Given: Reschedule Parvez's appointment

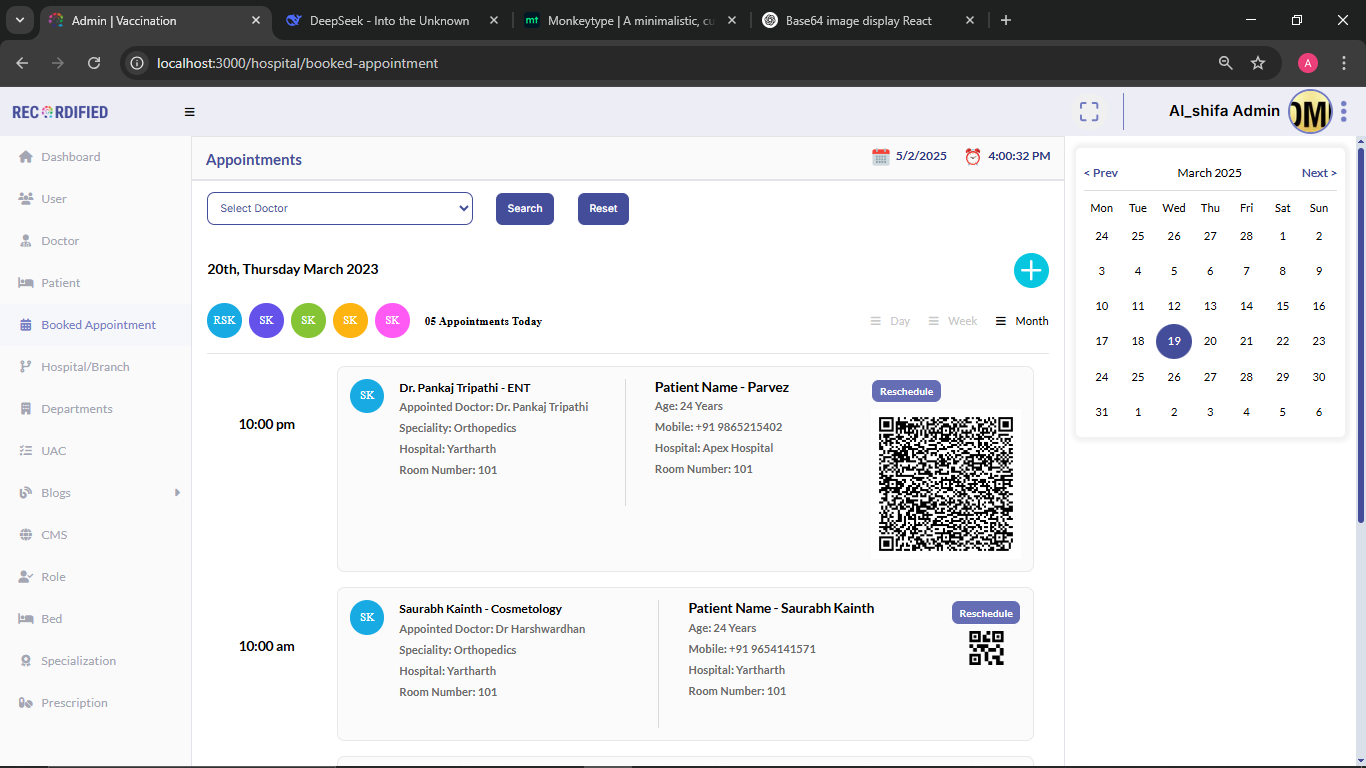Looking at the screenshot, I should coord(906,391).
